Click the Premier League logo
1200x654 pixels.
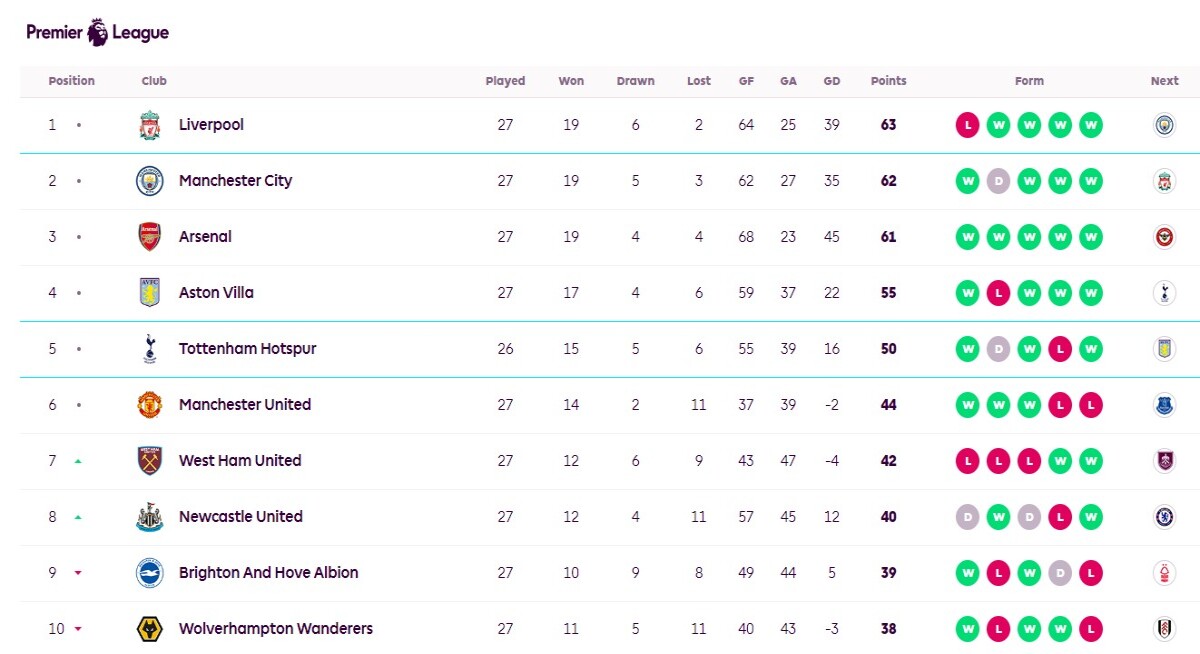tap(97, 32)
